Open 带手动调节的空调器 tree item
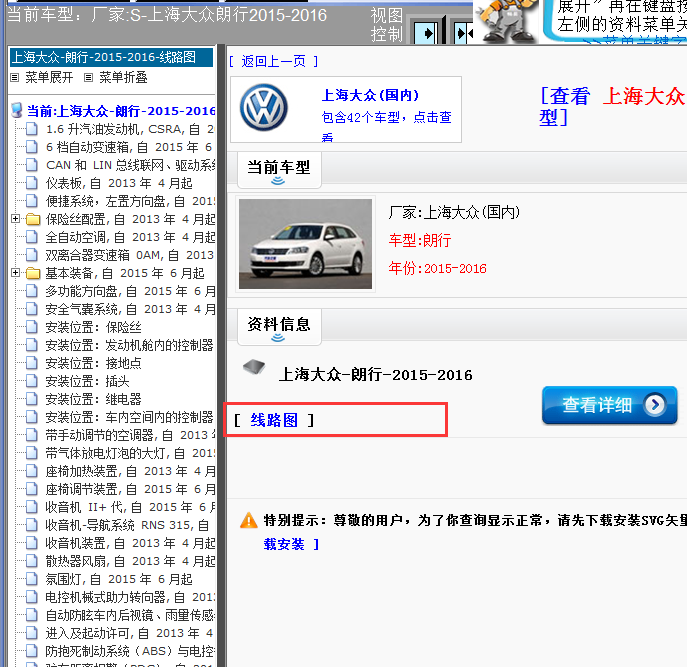The width and height of the screenshot is (687, 667). tap(130, 435)
